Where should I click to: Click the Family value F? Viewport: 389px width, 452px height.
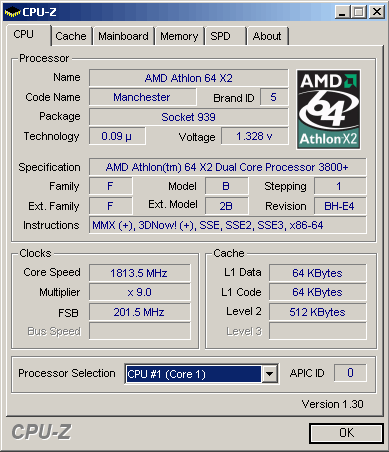111,186
